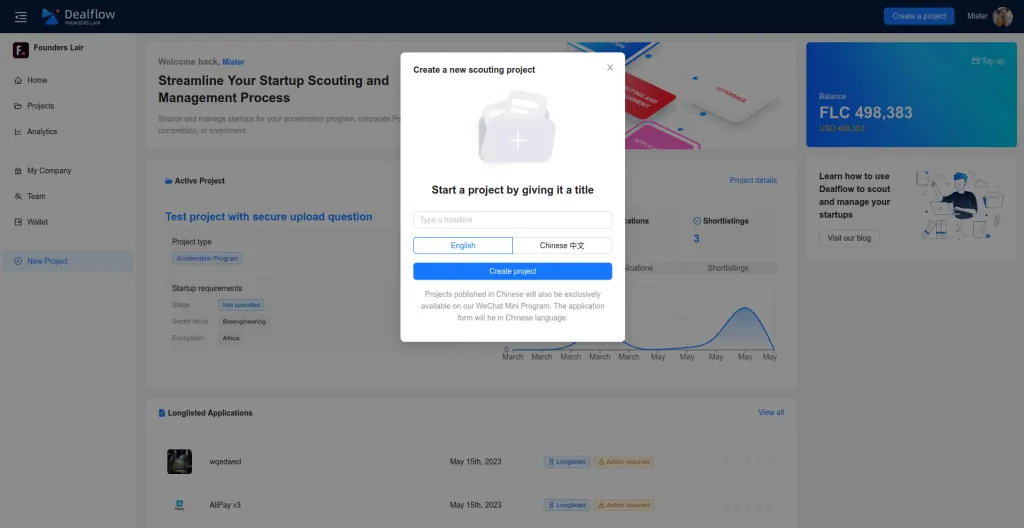Open the wqedwed application row

click(x=471, y=461)
